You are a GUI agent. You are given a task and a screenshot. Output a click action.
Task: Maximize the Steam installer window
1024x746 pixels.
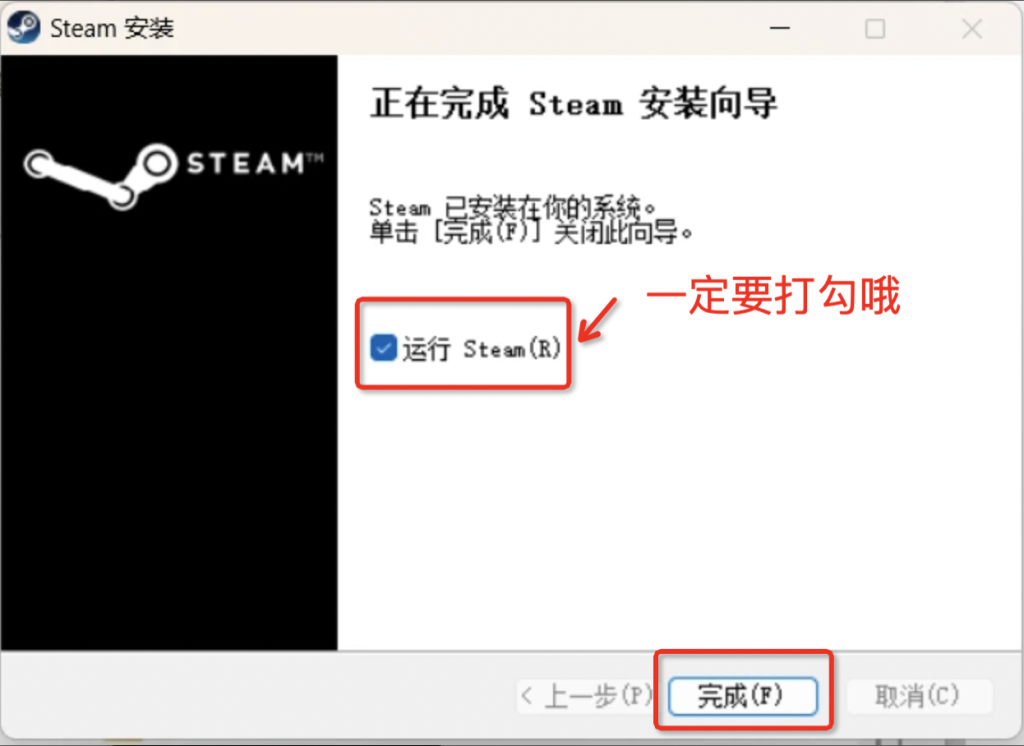pos(875,29)
